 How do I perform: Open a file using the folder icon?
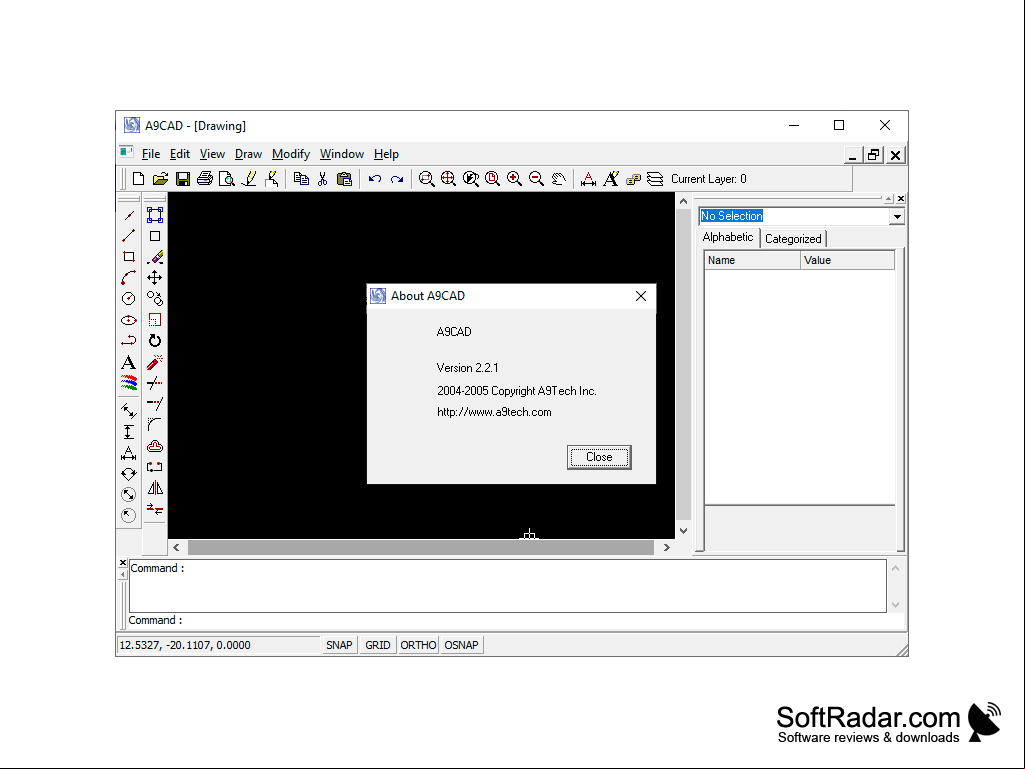tap(160, 179)
